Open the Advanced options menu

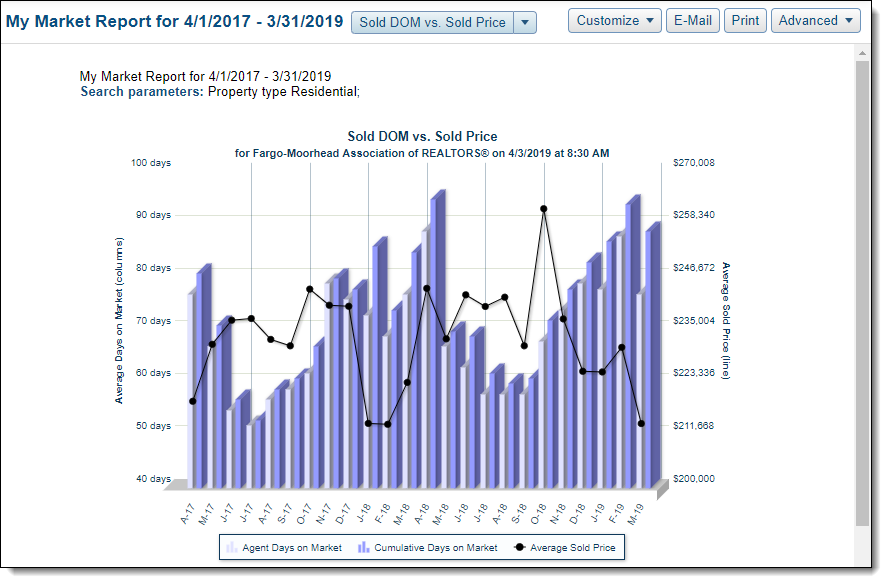[815, 20]
